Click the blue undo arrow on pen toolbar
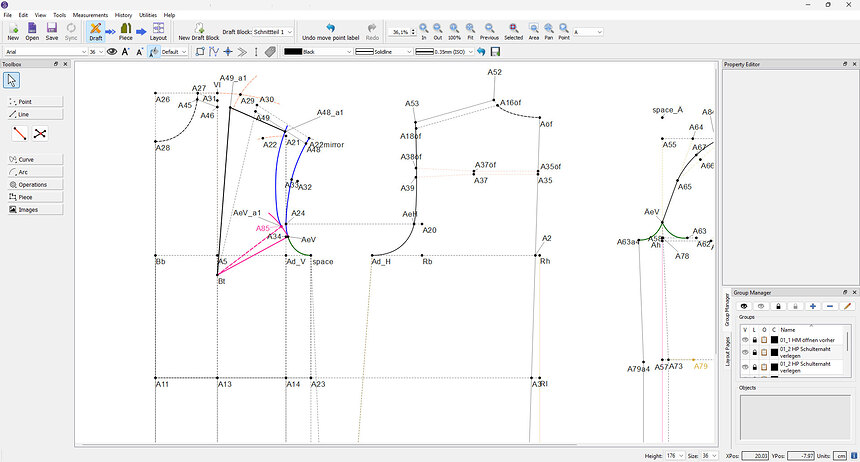 [x=481, y=52]
